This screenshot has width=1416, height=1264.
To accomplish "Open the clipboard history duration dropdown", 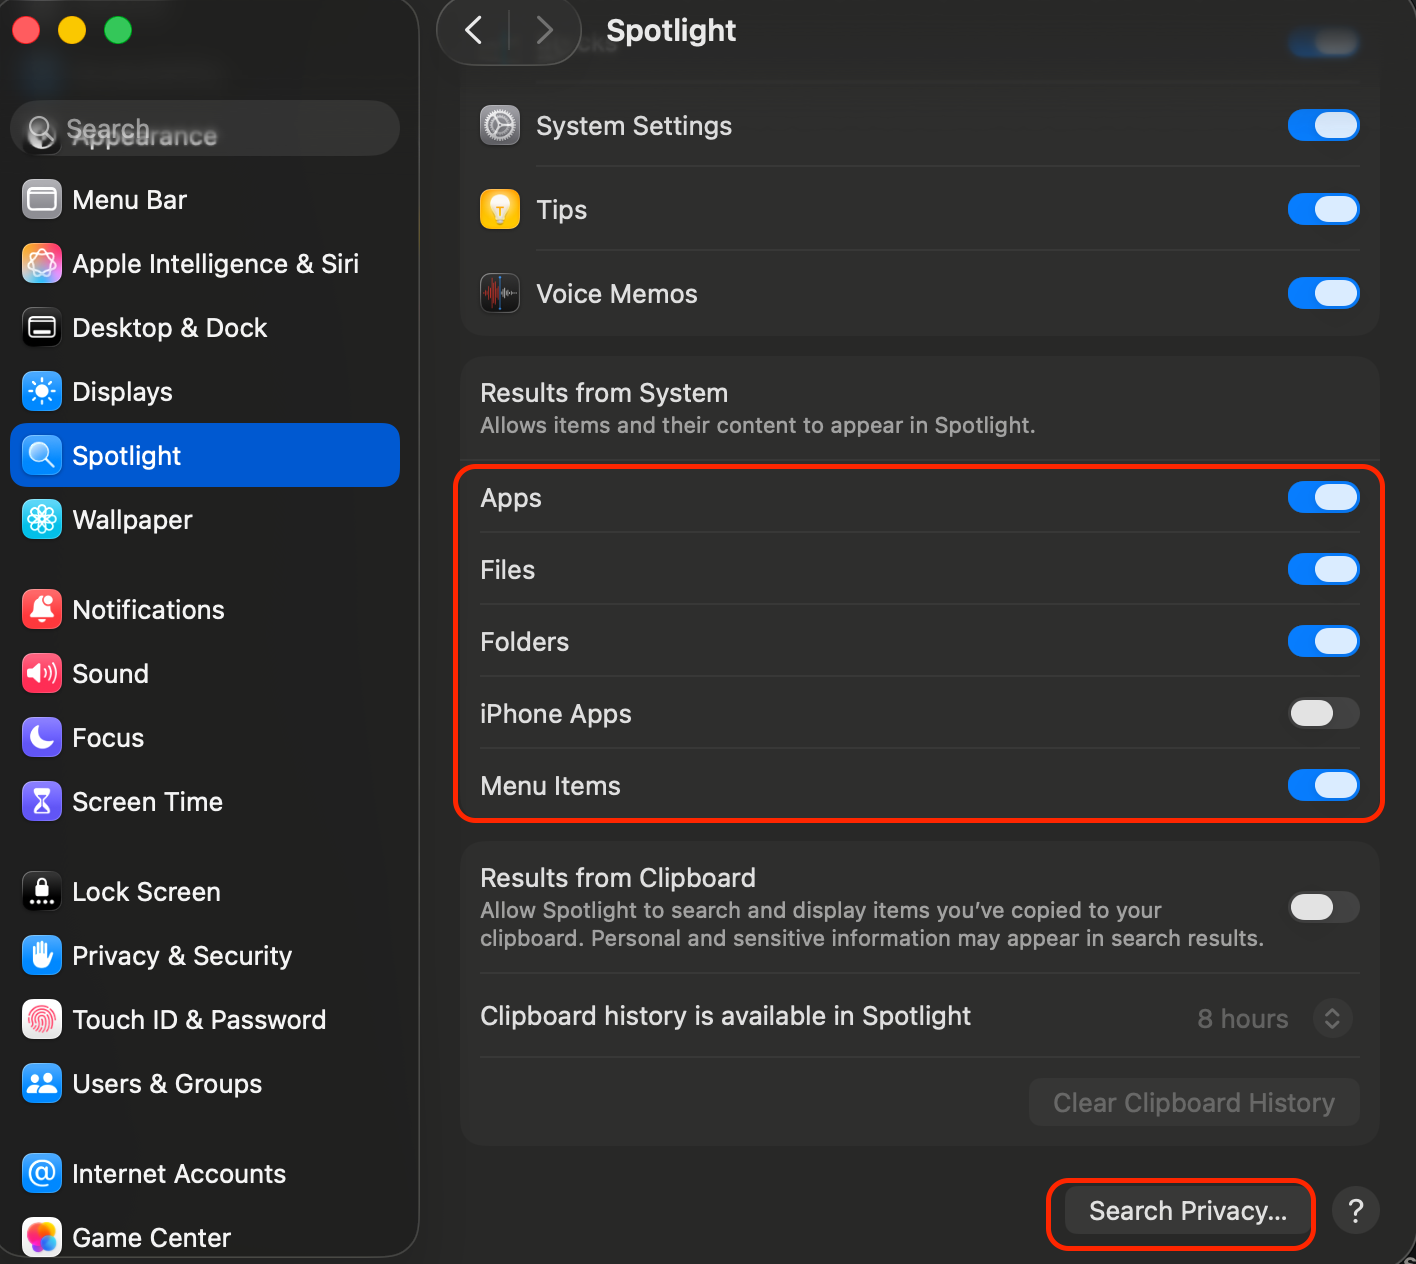I will pyautogui.click(x=1331, y=1019).
